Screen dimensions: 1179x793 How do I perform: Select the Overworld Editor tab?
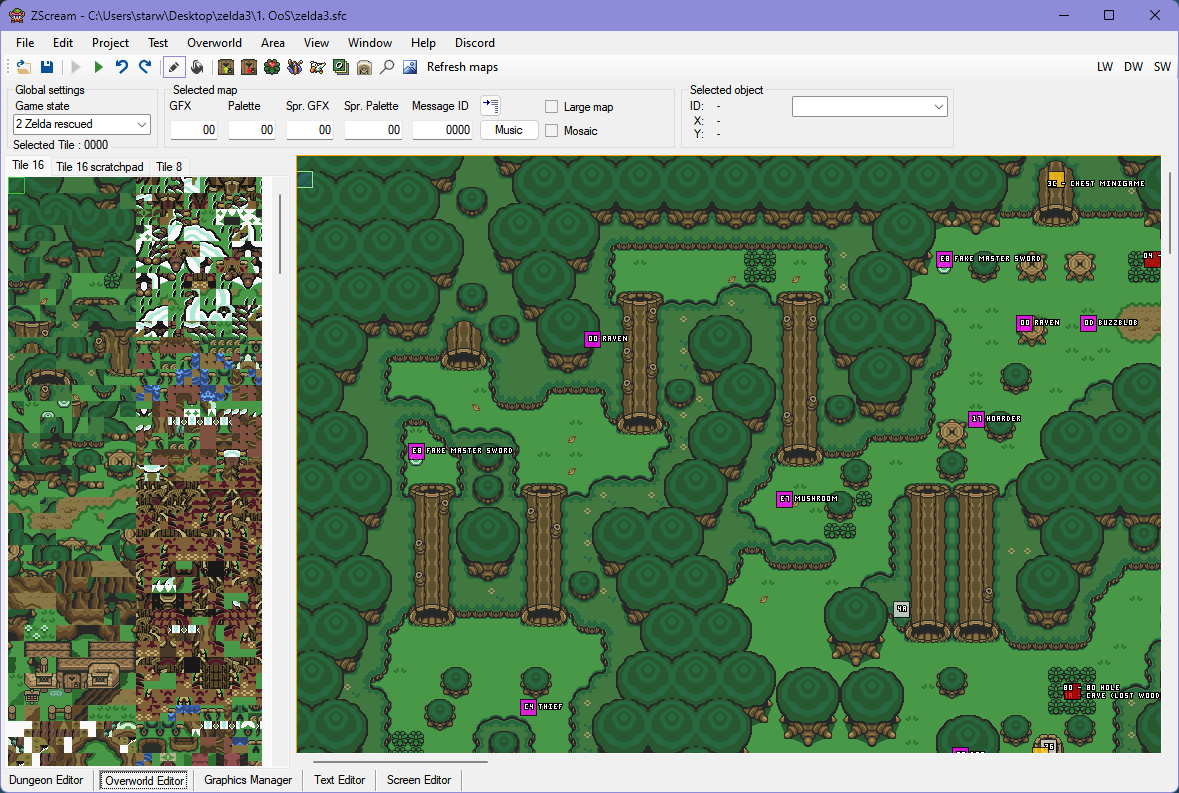pos(144,780)
